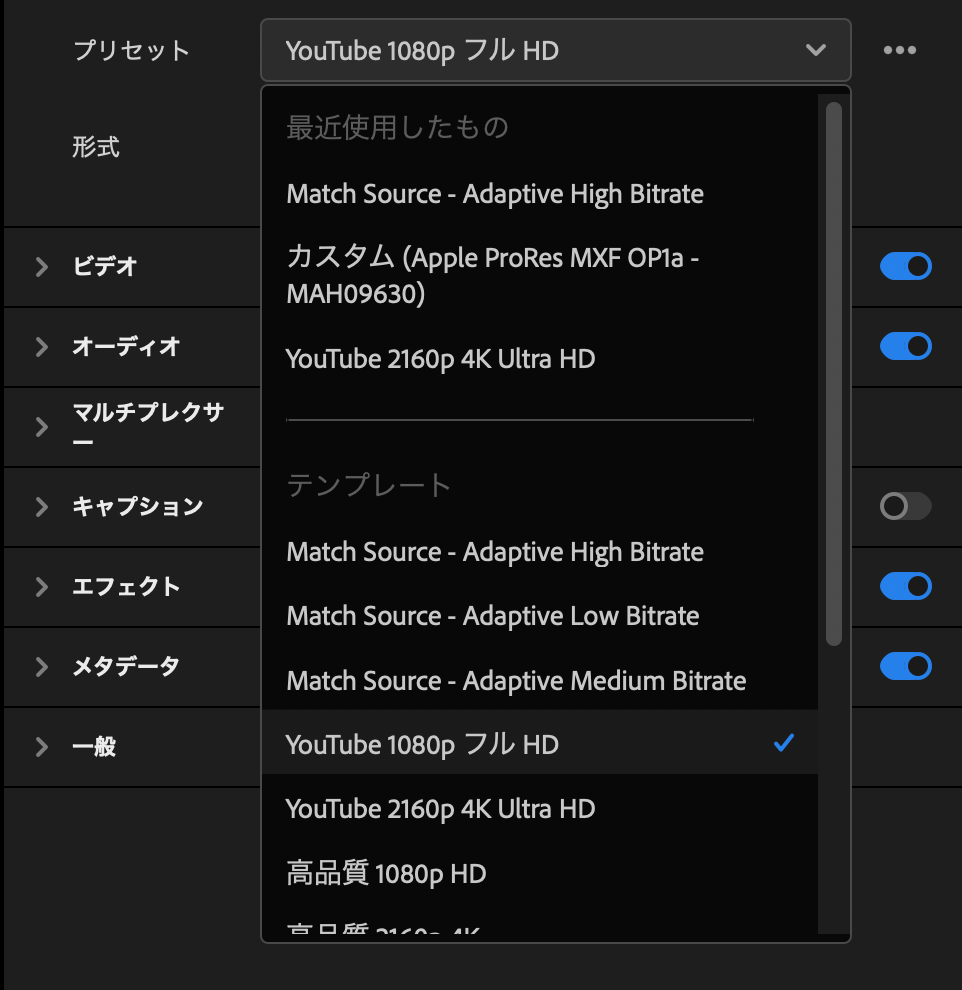The image size is (962, 990).
Task: Expand the 一般 section
Action: (42, 747)
